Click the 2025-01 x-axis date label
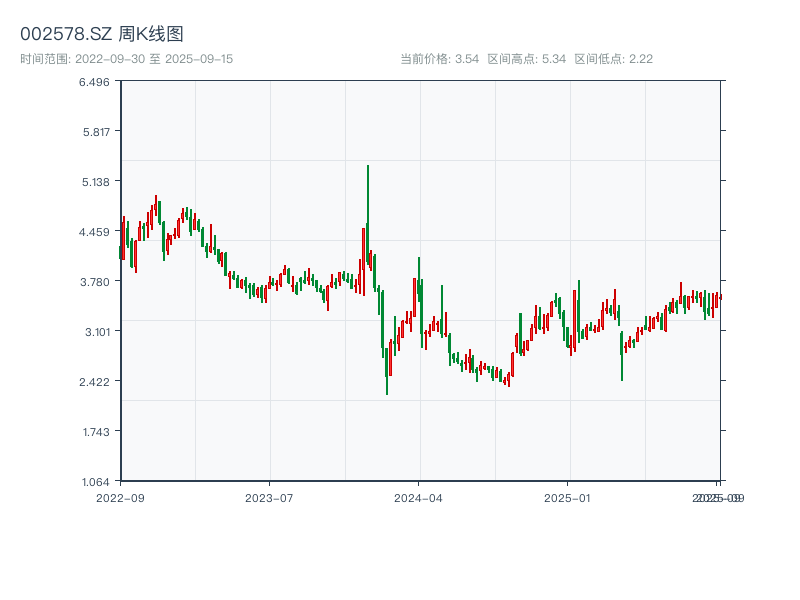 point(569,497)
